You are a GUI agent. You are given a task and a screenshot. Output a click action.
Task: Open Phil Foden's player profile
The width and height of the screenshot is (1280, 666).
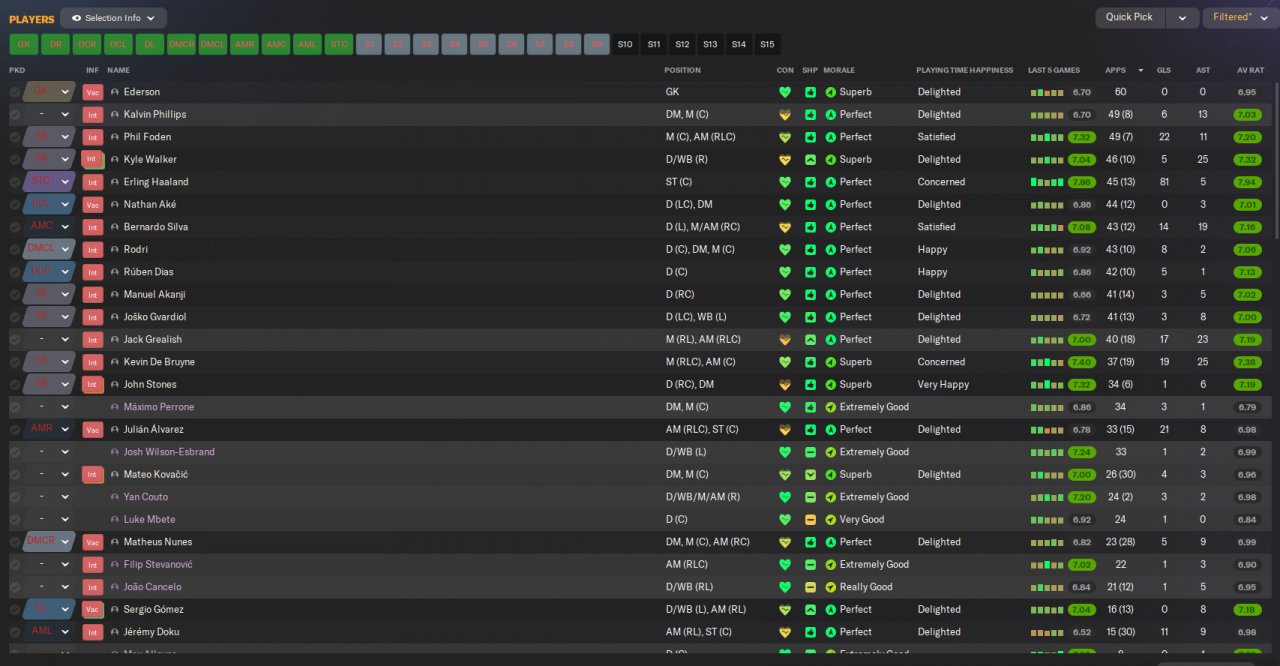[147, 137]
